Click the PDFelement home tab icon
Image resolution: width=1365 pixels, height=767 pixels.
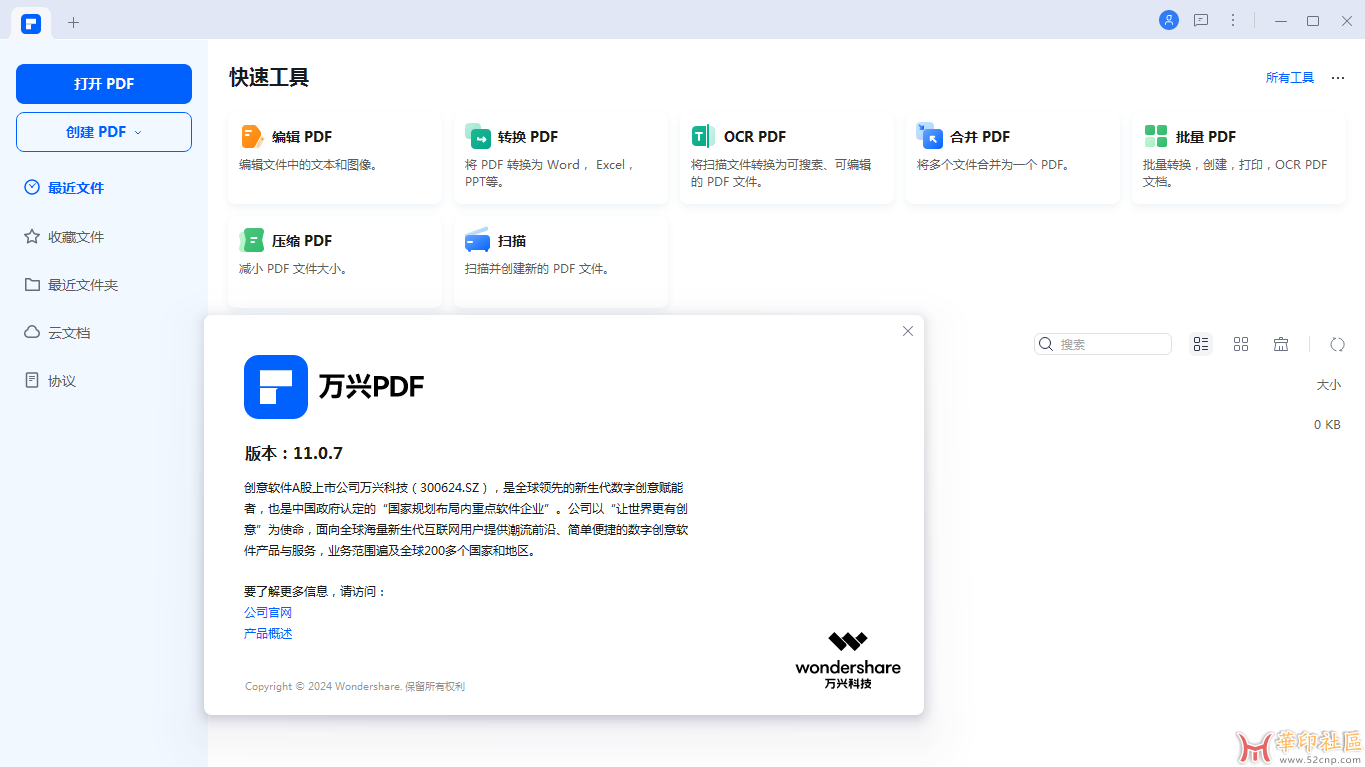[x=31, y=23]
